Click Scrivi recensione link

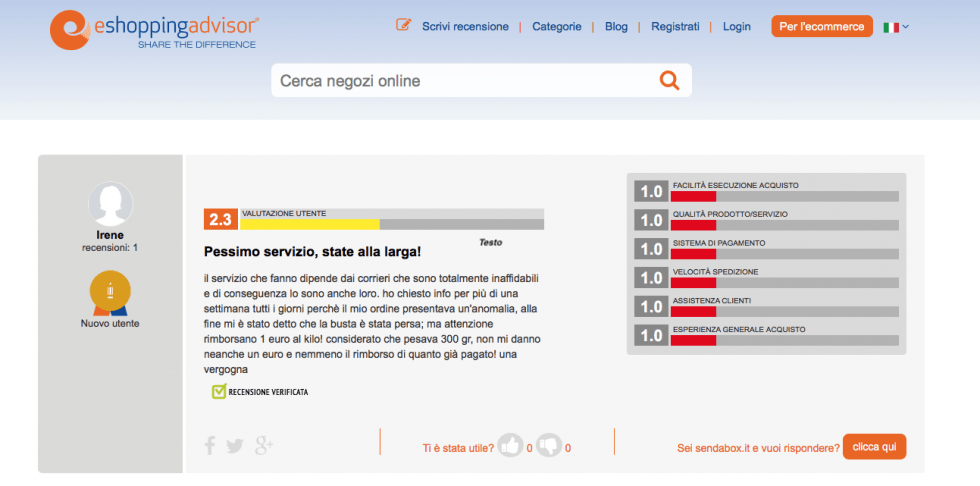[x=464, y=27]
